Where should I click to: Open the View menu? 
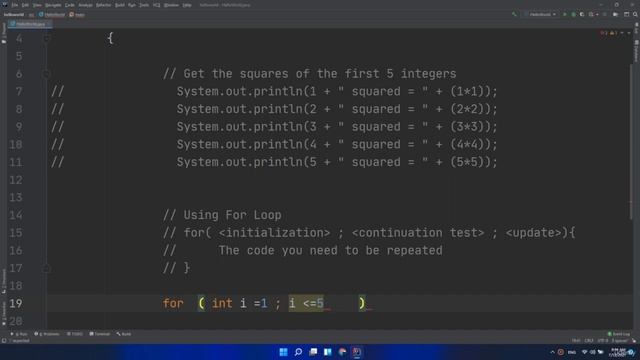pos(37,5)
